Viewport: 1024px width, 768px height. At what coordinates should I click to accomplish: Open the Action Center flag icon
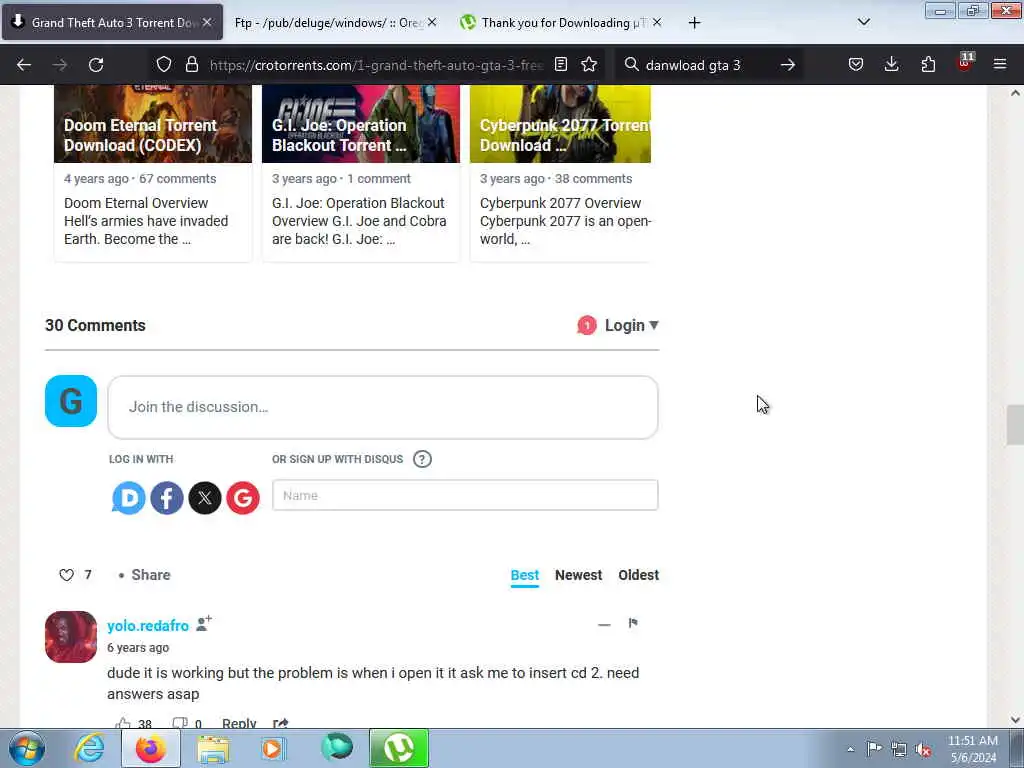874,749
